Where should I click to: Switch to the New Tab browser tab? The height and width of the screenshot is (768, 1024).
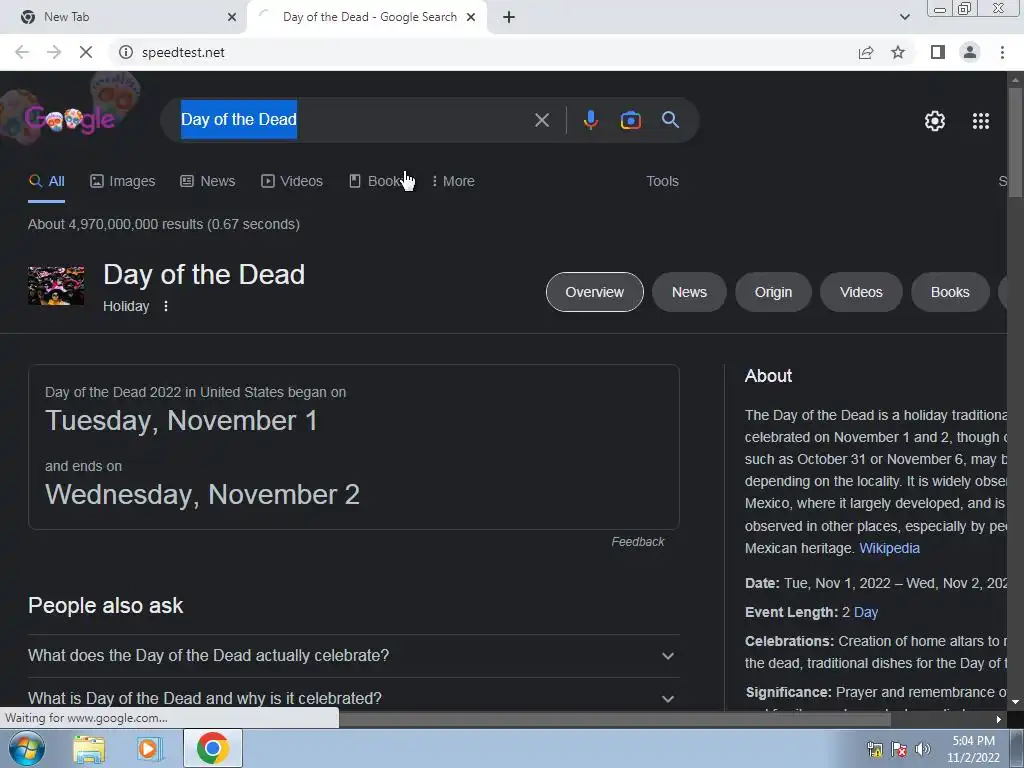click(x=124, y=17)
